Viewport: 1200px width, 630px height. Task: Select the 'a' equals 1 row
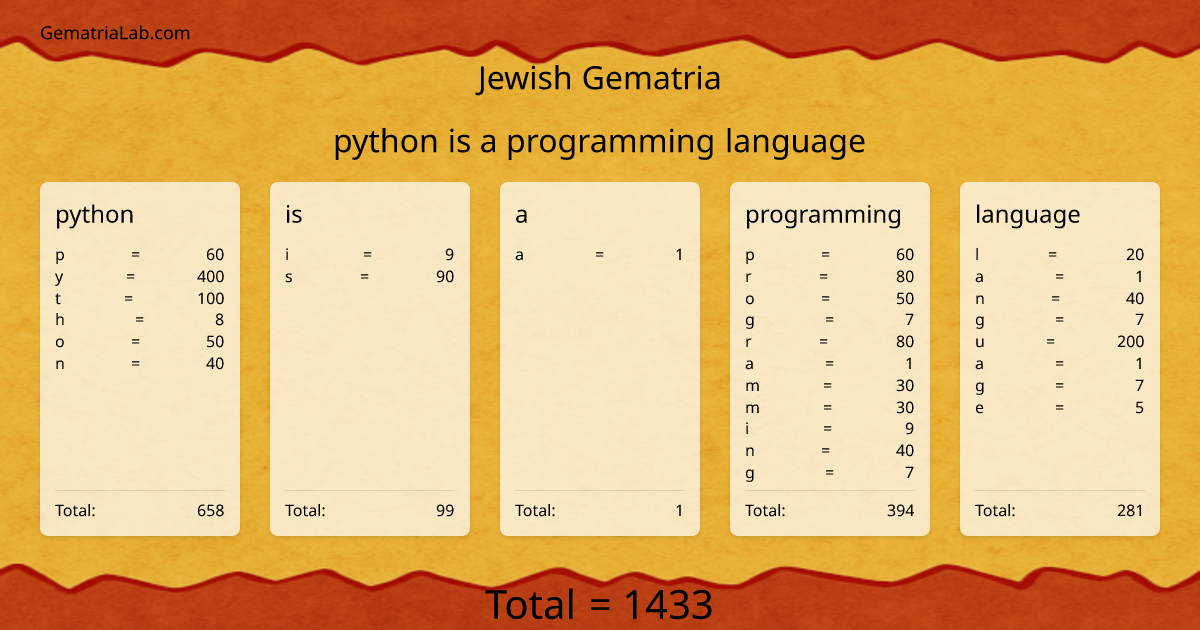coord(600,254)
